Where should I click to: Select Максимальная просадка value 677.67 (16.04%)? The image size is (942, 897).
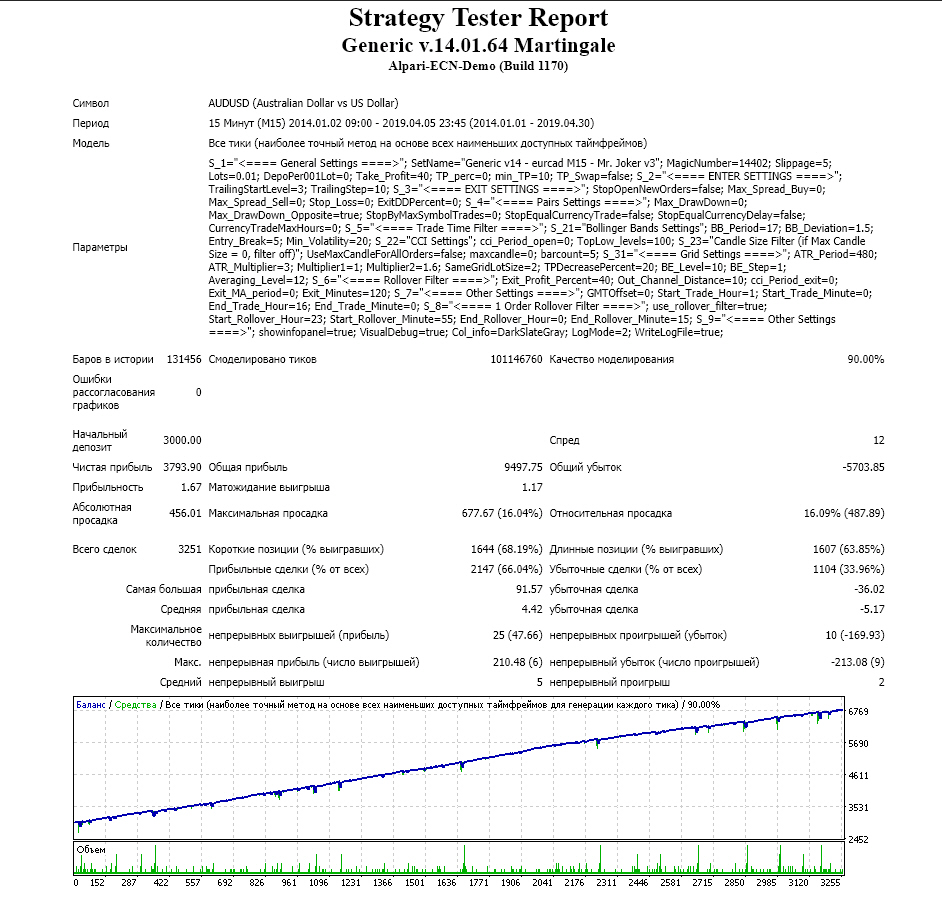click(x=502, y=514)
